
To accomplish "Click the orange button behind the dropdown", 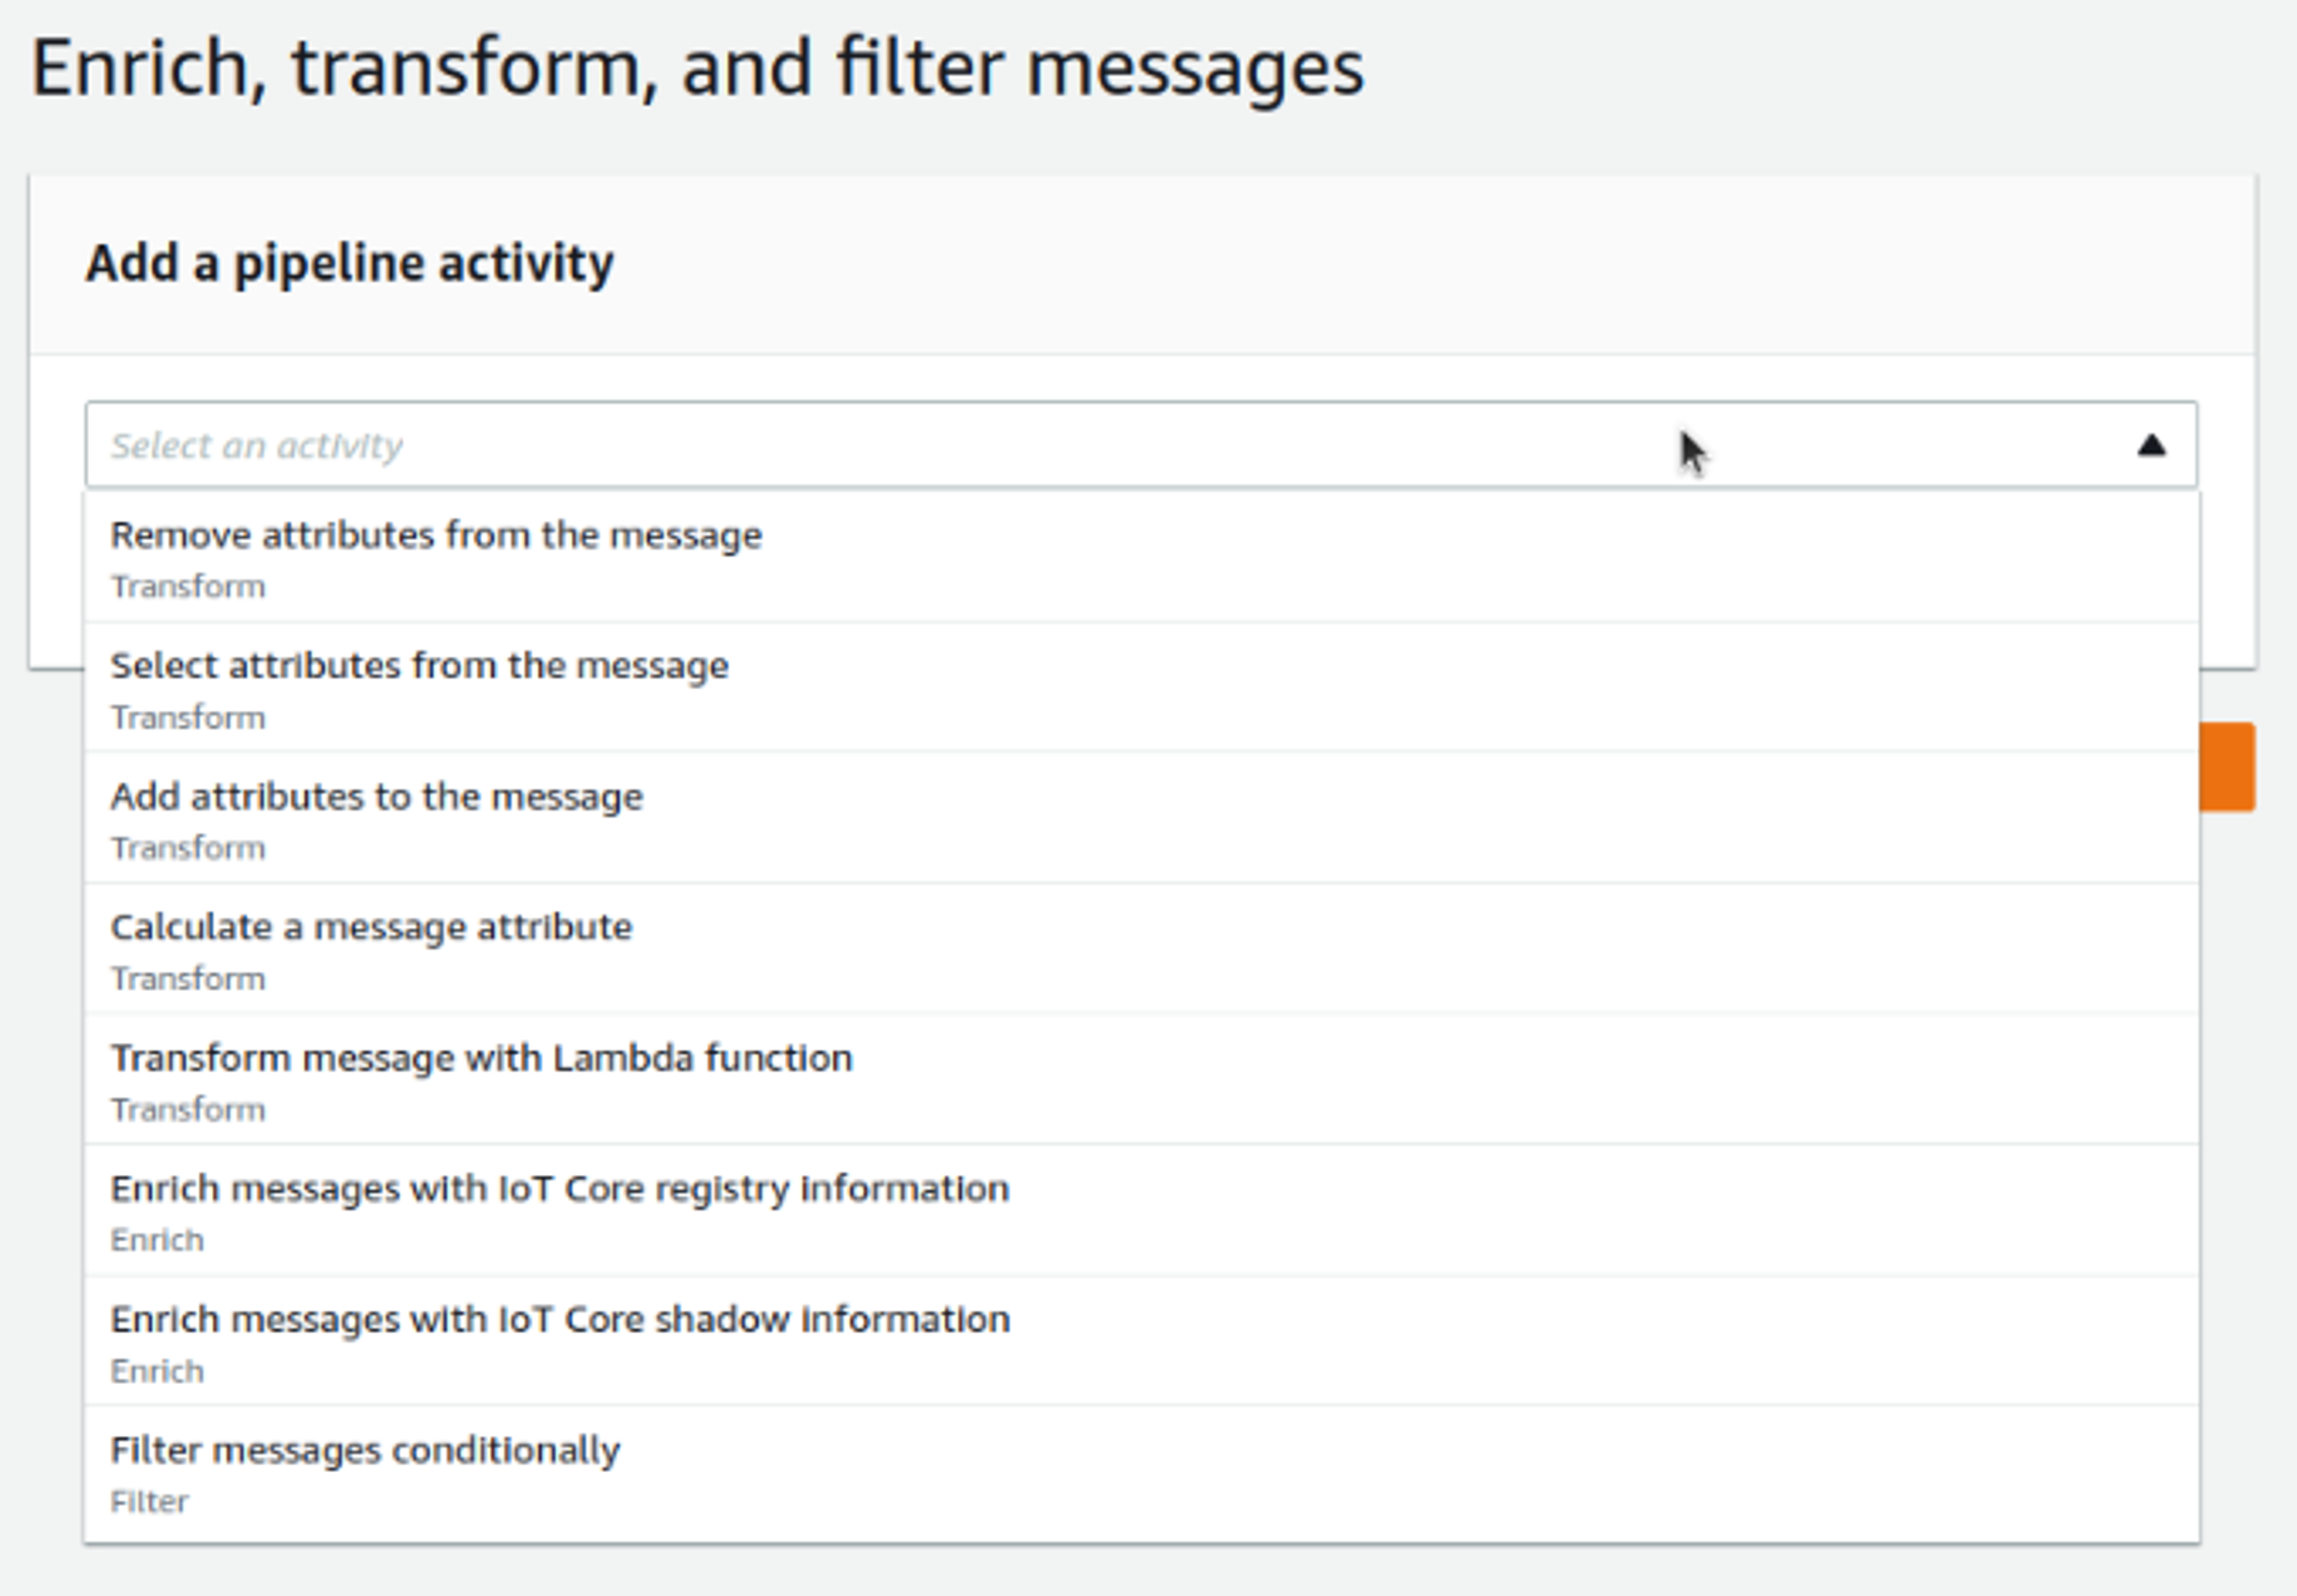I will point(2227,767).
